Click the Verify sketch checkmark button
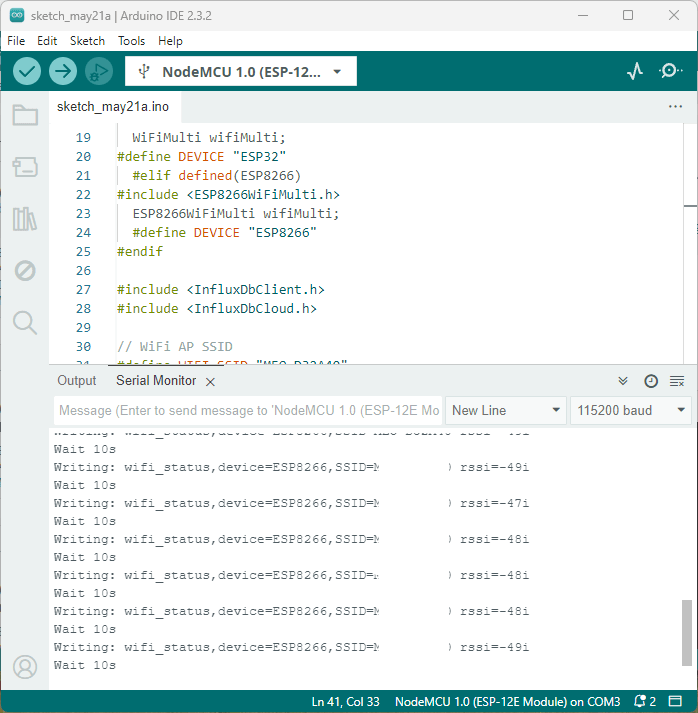 pyautogui.click(x=27, y=71)
